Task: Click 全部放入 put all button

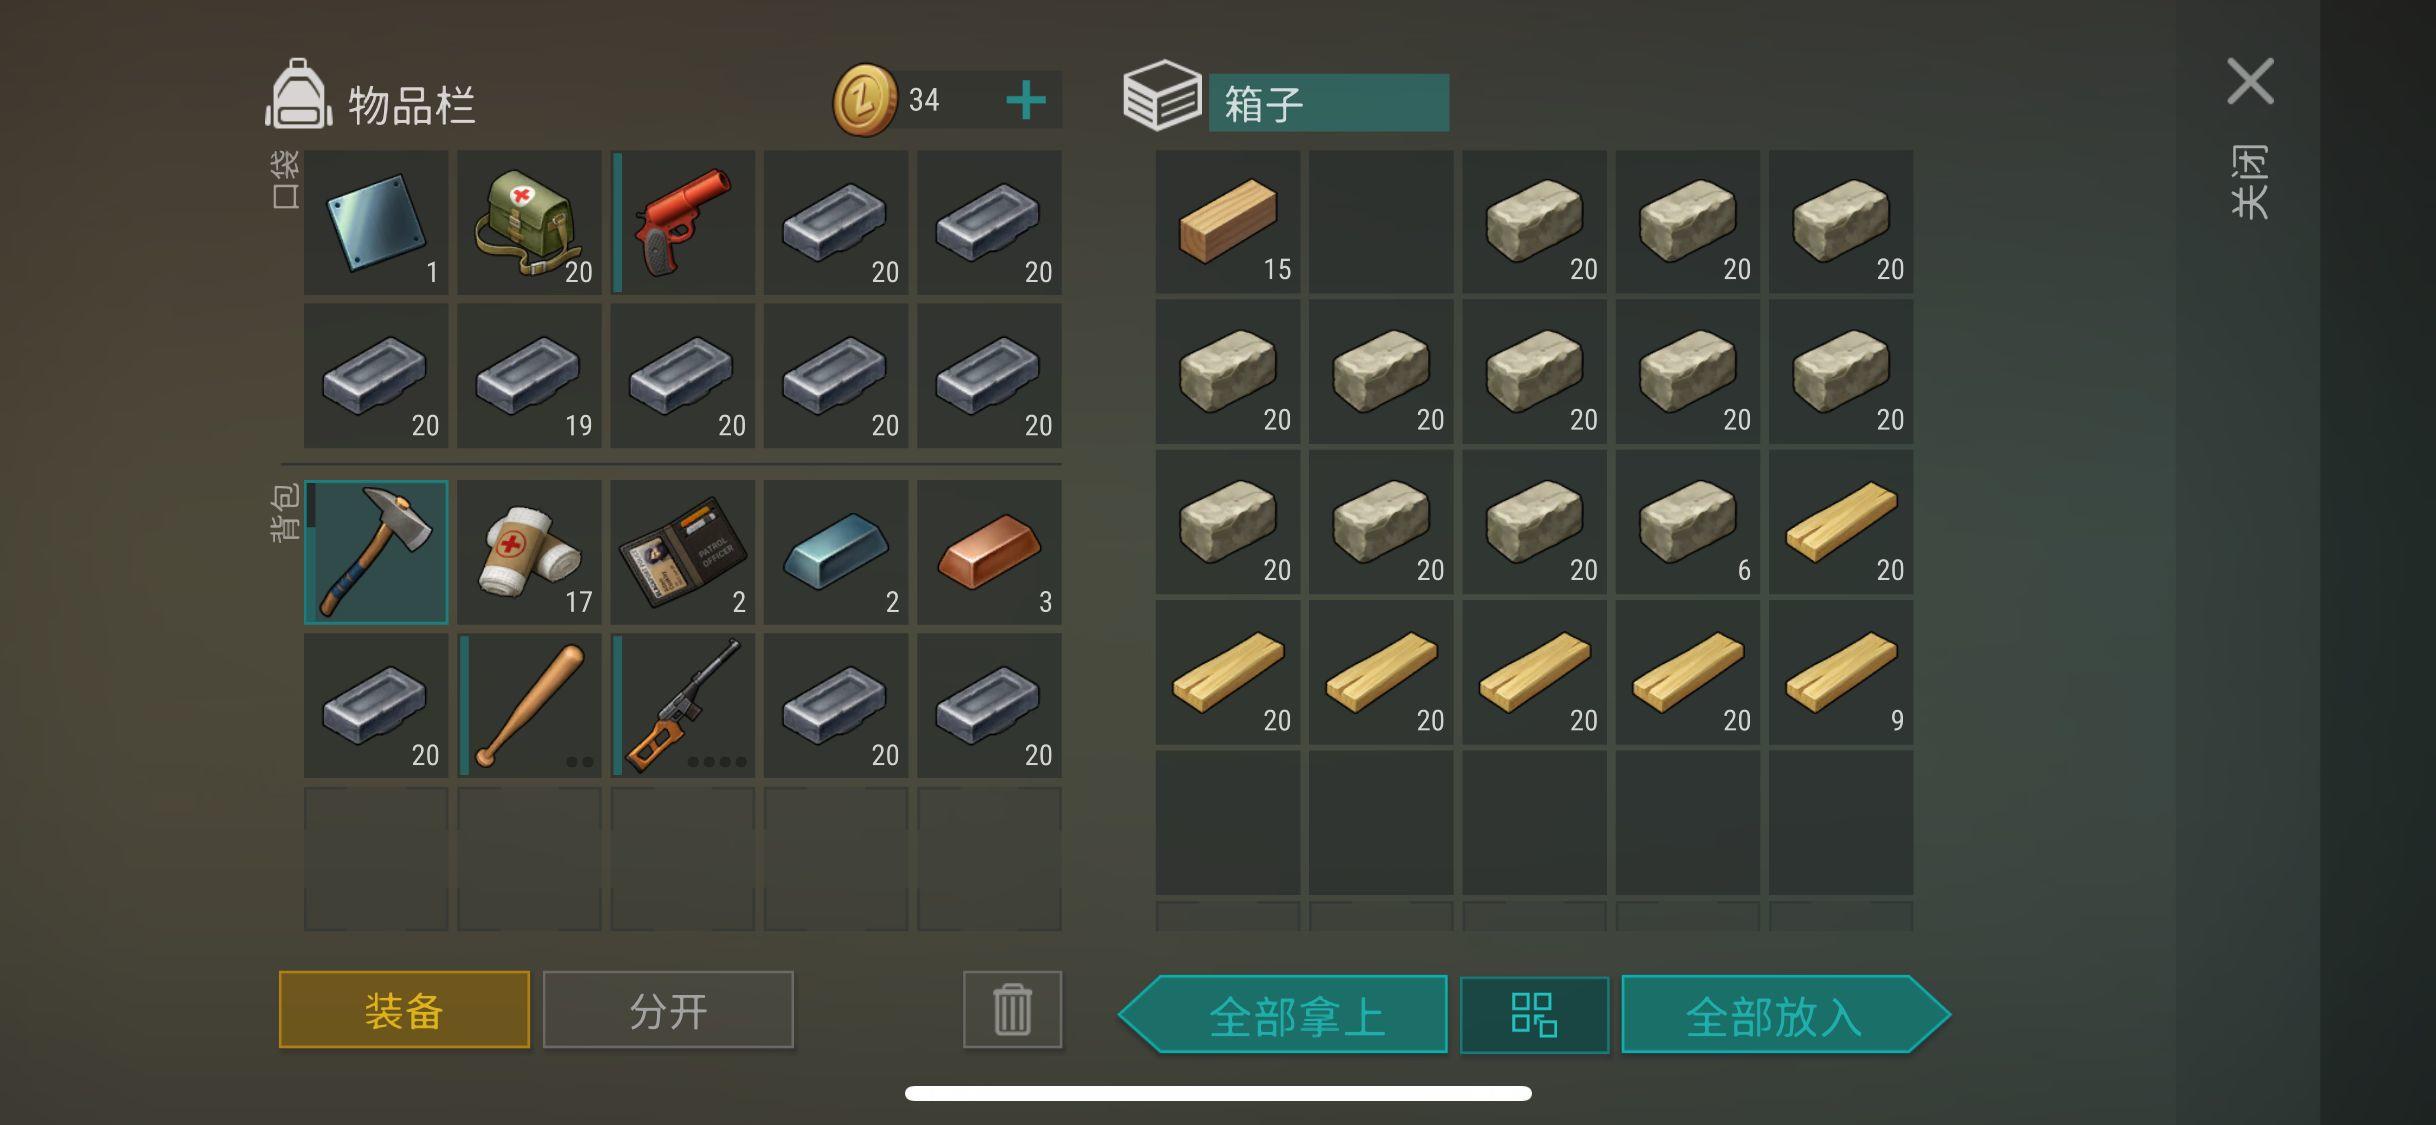Action: (1786, 1015)
